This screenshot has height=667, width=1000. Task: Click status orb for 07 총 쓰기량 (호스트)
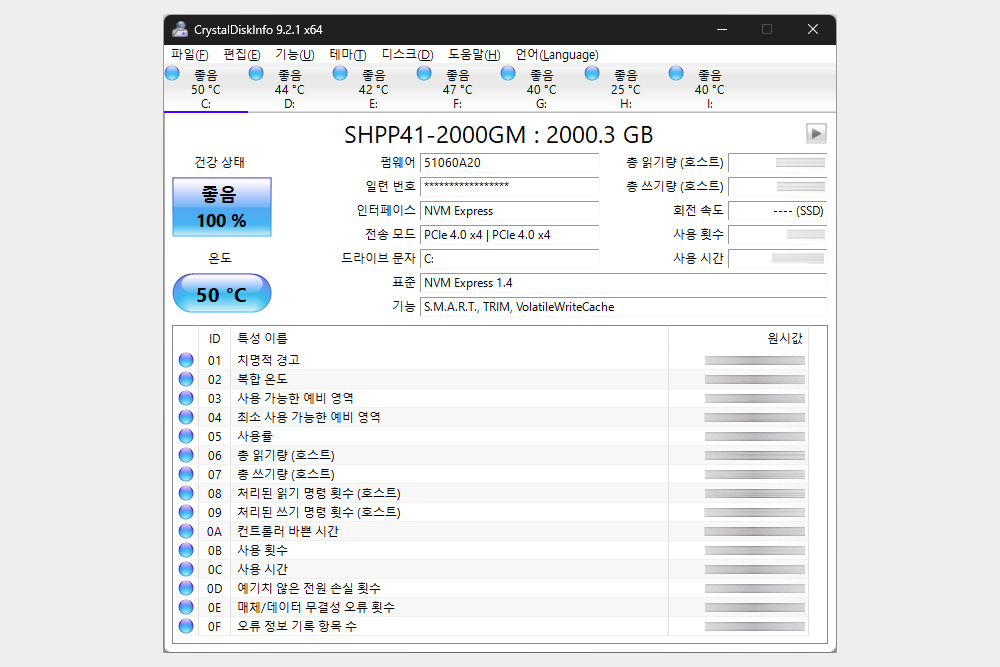186,474
